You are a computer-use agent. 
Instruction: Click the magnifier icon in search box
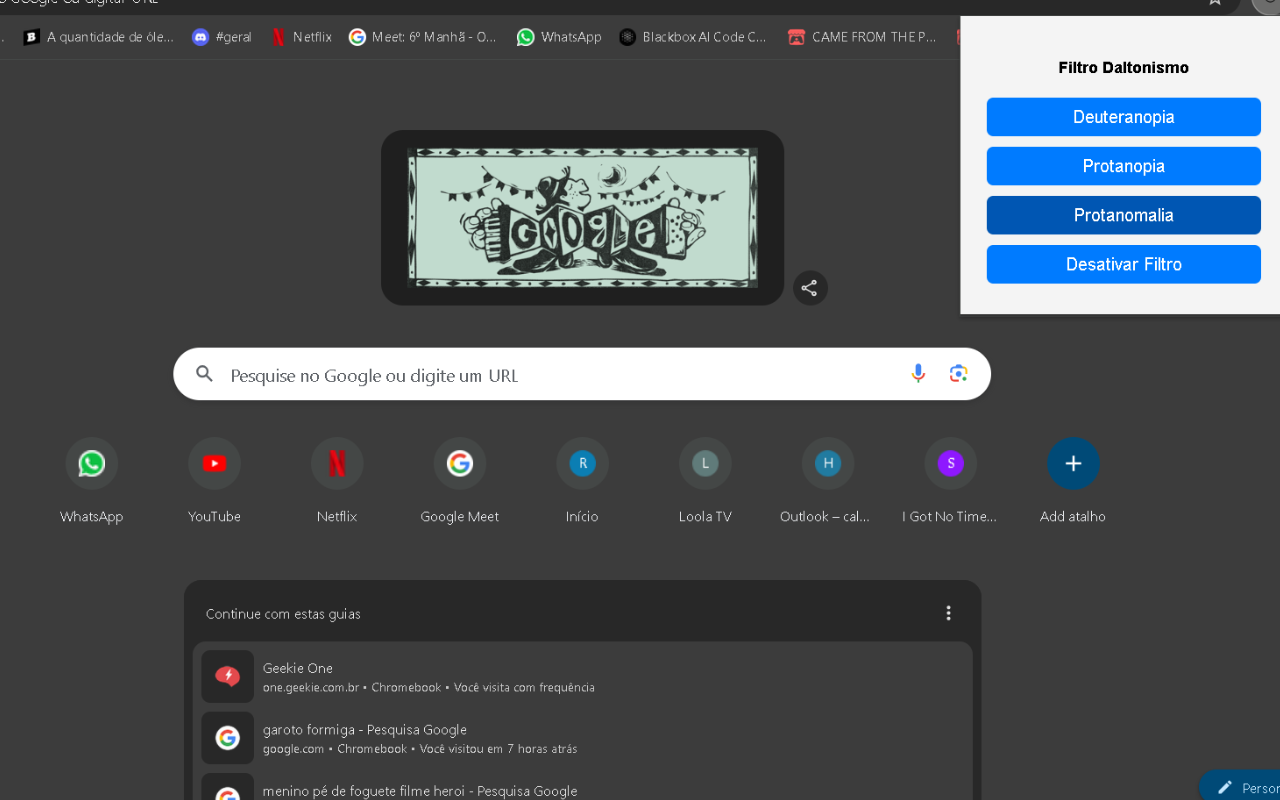point(204,374)
